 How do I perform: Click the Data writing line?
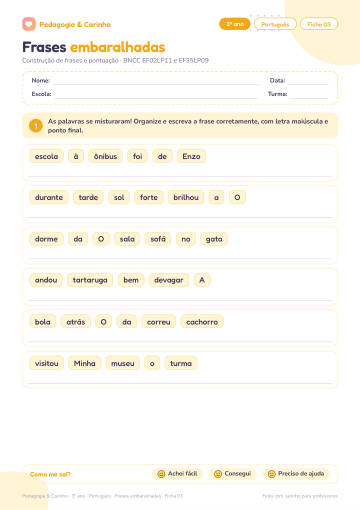pyautogui.click(x=308, y=84)
